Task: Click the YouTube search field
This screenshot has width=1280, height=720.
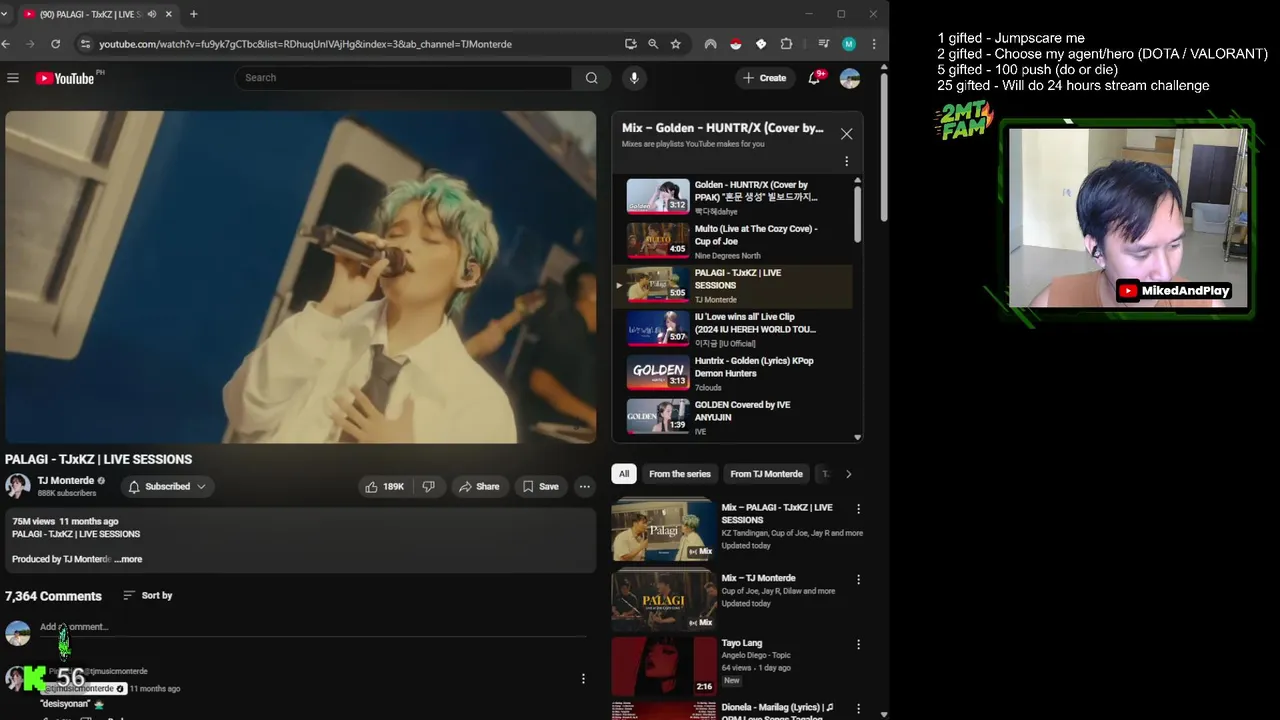Action: 403,78
